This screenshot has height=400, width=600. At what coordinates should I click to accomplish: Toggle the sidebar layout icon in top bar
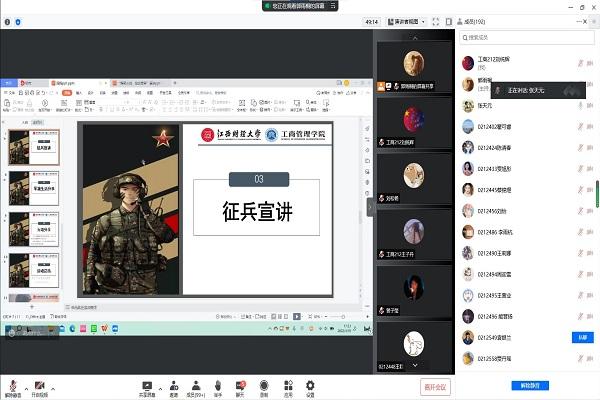click(x=449, y=22)
